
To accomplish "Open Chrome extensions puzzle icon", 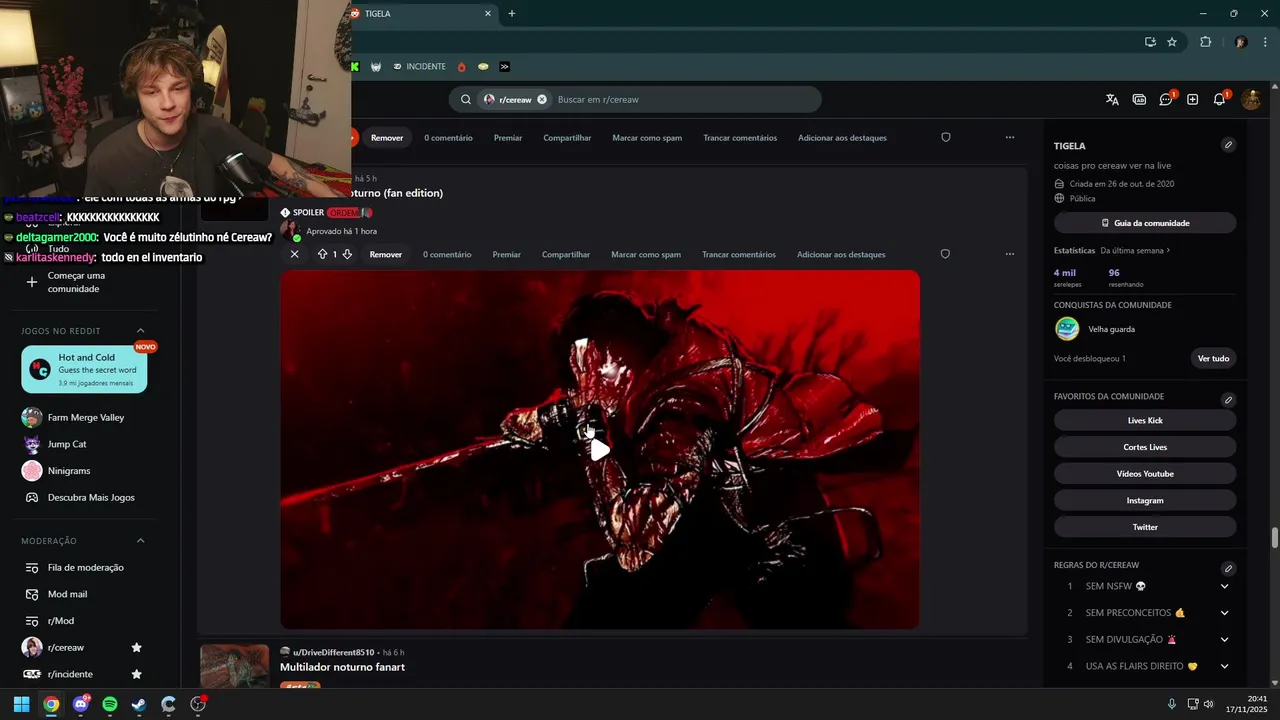I will (x=1205, y=42).
